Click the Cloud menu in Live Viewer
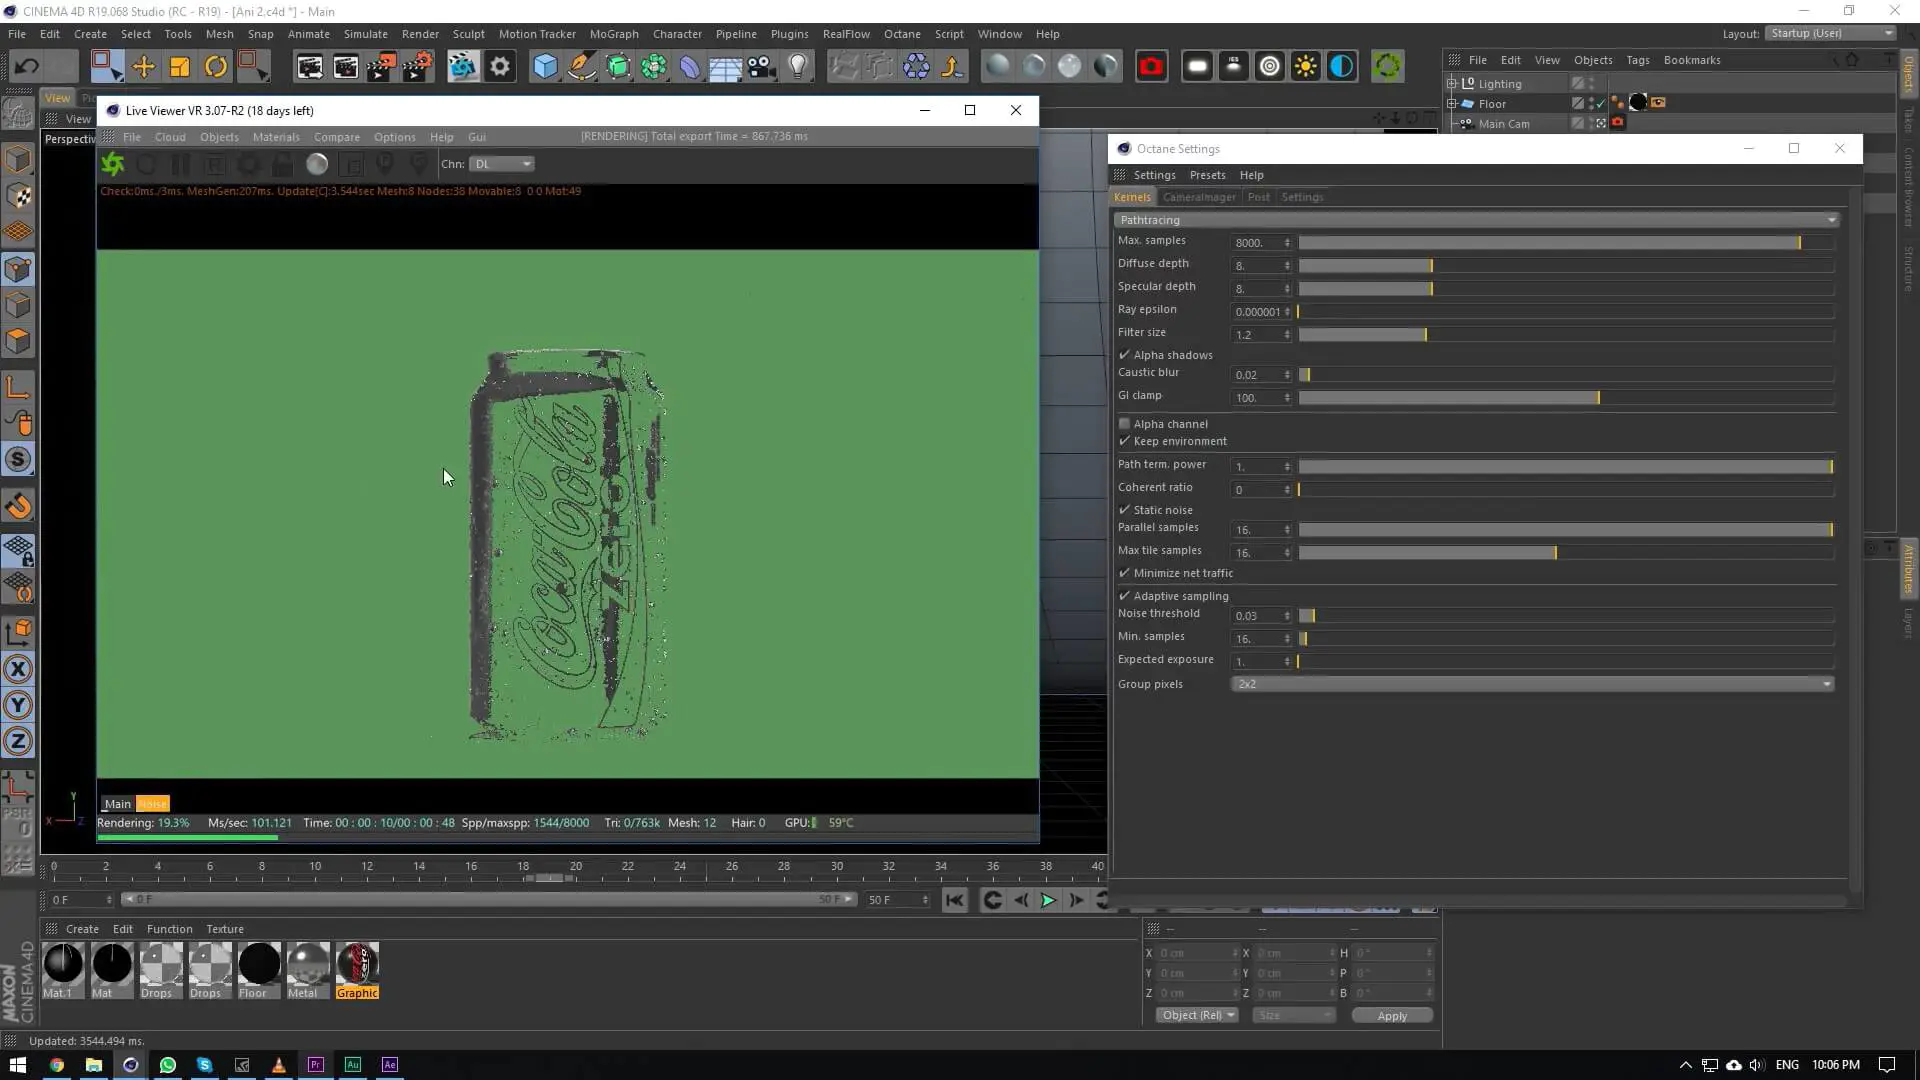The image size is (1920, 1080). coord(170,137)
